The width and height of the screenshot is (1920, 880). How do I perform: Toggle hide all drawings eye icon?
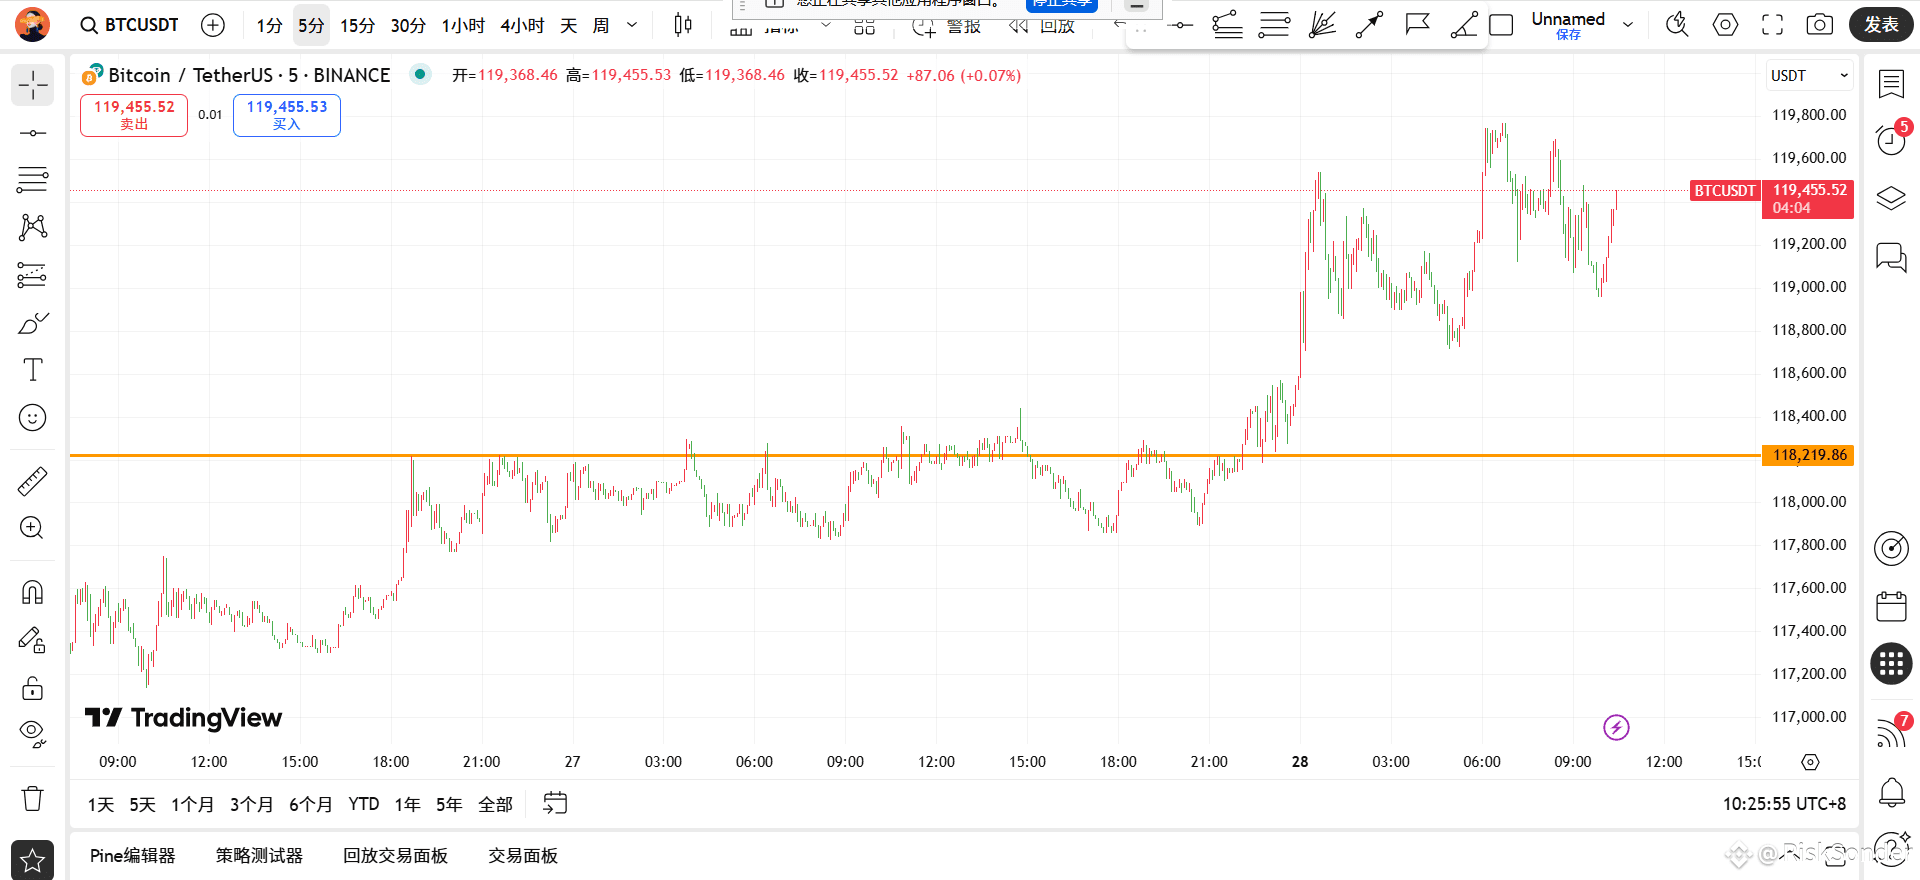pos(33,734)
